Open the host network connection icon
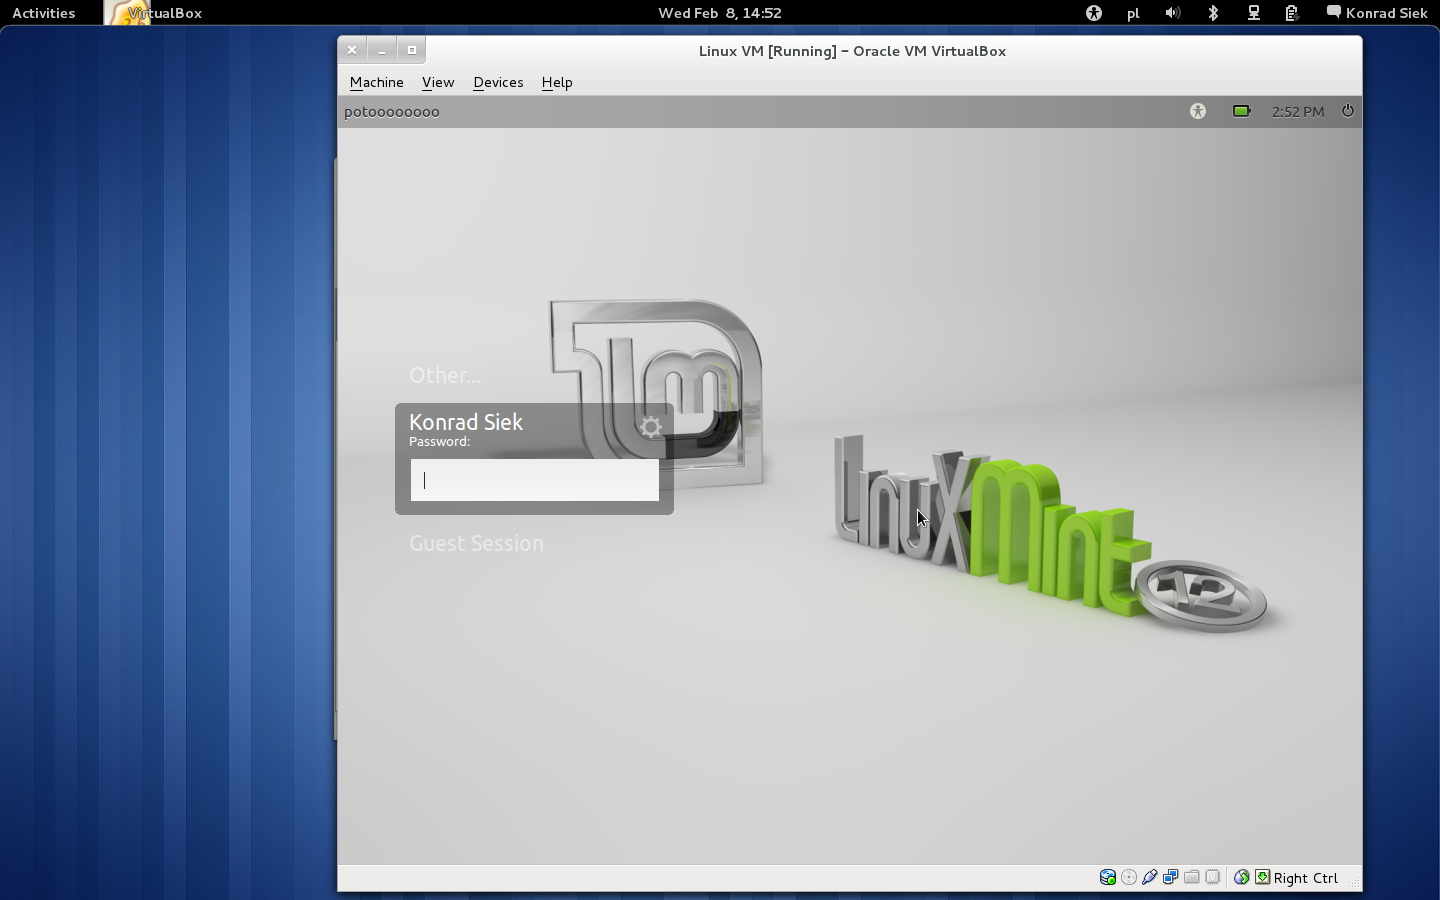 pyautogui.click(x=1253, y=13)
